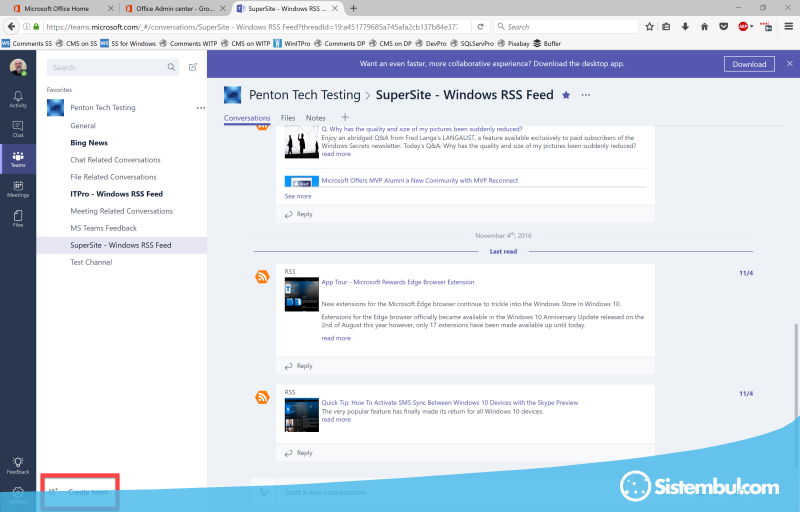Reply to the Quick Tip post

coord(298,453)
